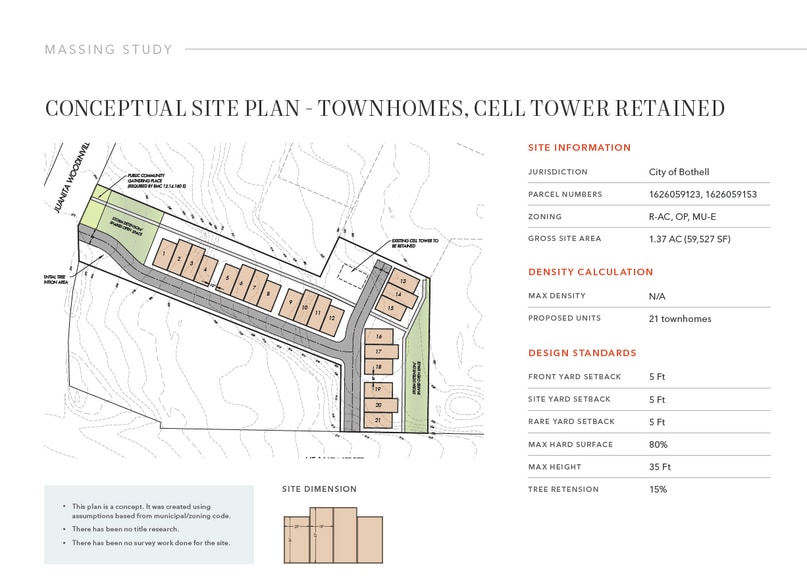Screen dimensions: 807x588
Task: Click the Site Information heading
Action: click(579, 148)
